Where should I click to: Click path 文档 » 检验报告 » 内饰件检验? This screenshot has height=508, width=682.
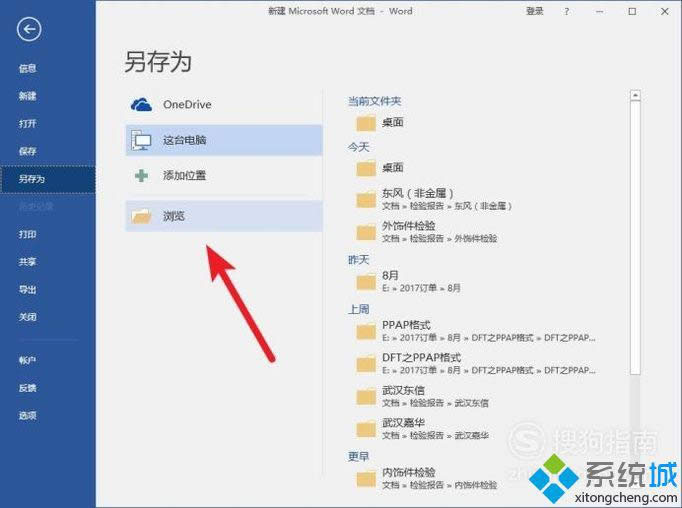click(x=439, y=485)
